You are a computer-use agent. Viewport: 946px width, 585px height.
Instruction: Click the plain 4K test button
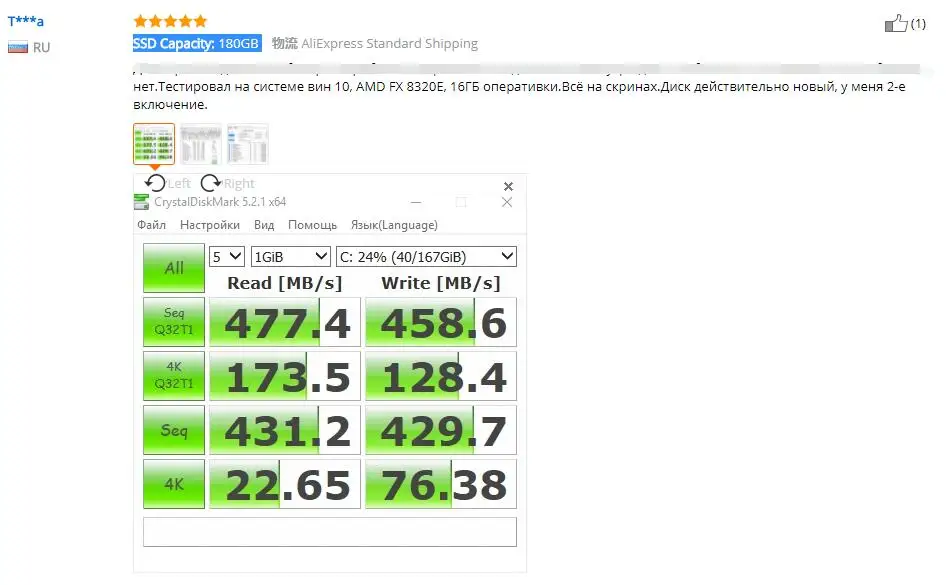[174, 484]
